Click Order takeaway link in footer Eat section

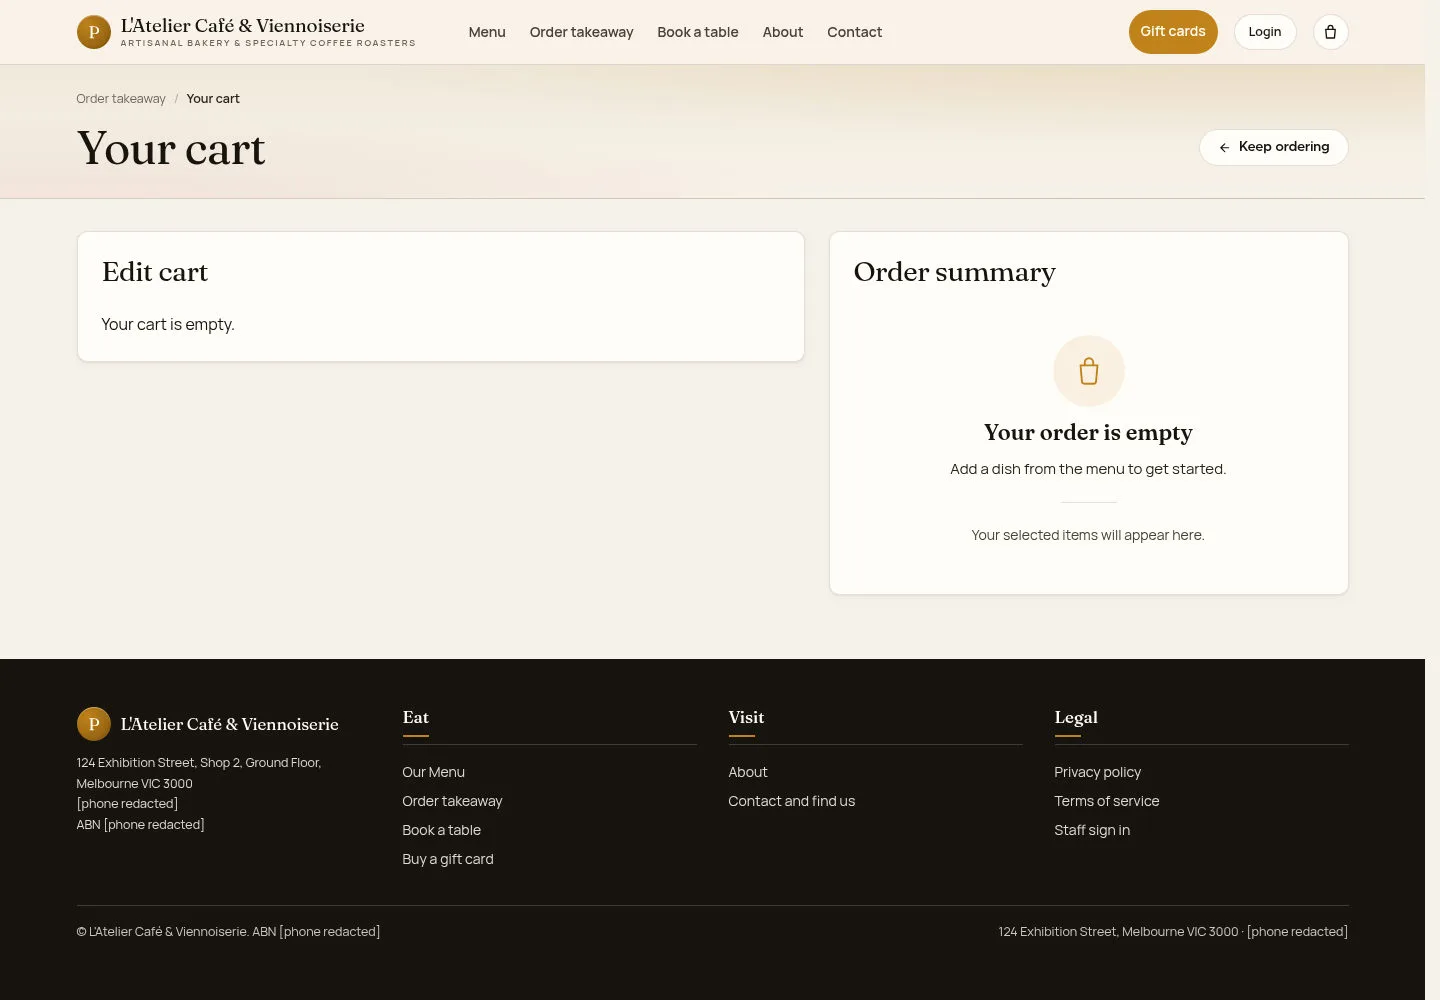point(452,801)
